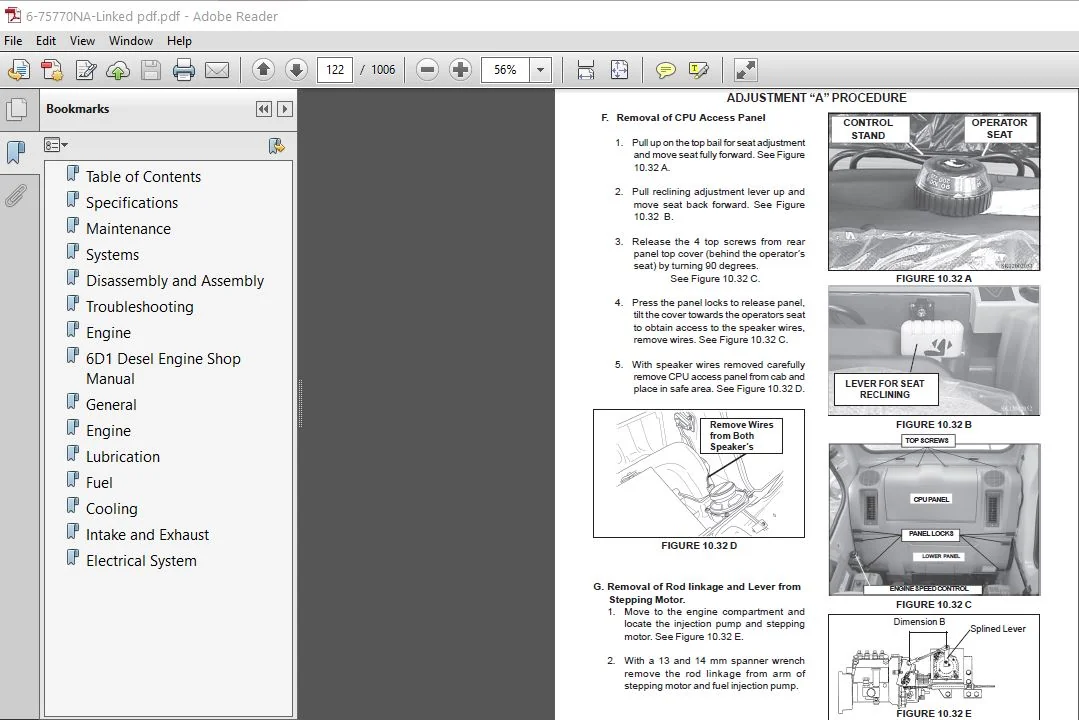Select the General bookmark

(111, 405)
